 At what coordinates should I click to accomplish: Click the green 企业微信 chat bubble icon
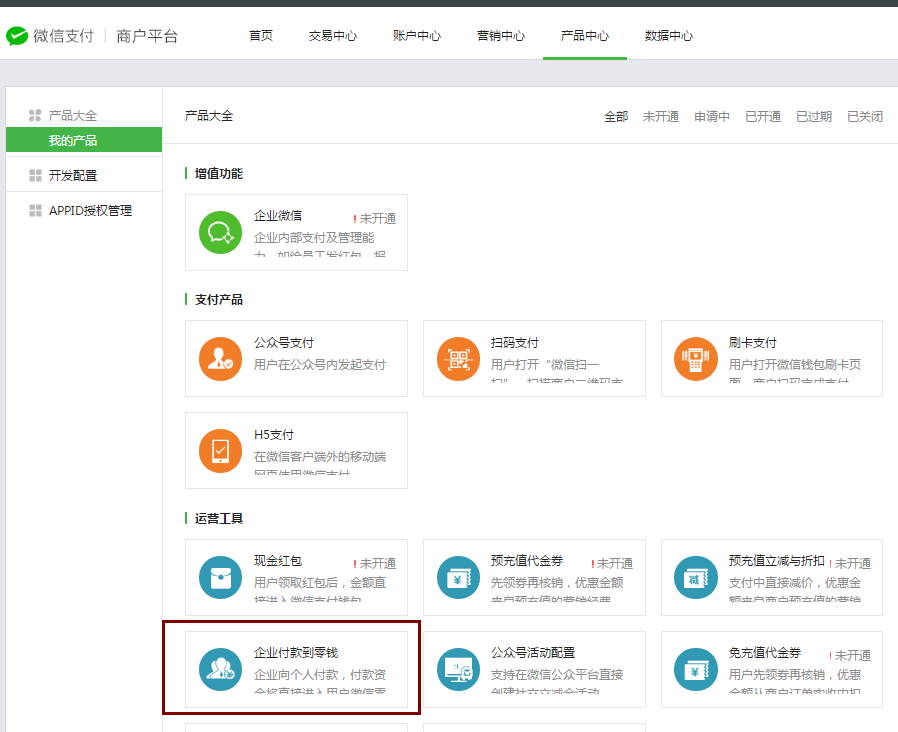click(220, 233)
